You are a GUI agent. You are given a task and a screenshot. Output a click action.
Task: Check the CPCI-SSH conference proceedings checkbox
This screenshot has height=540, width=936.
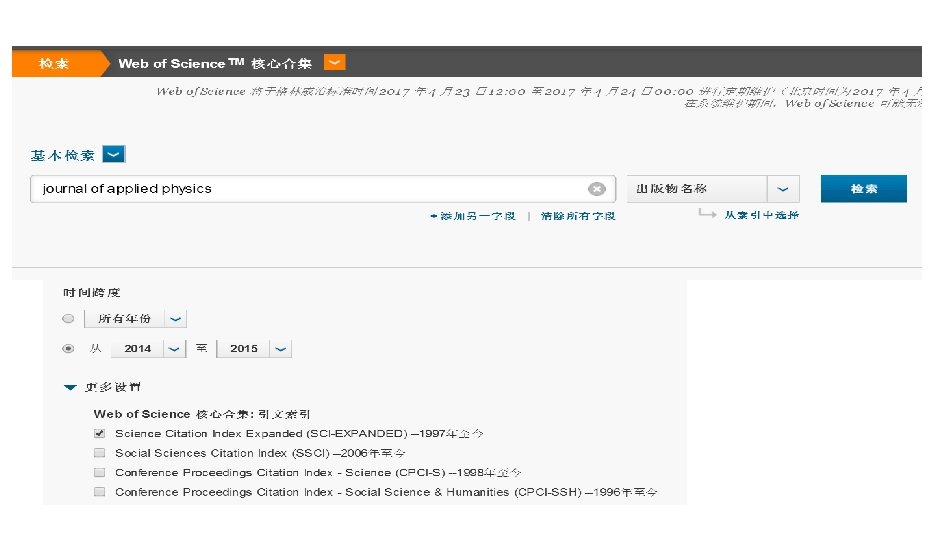(x=100, y=492)
